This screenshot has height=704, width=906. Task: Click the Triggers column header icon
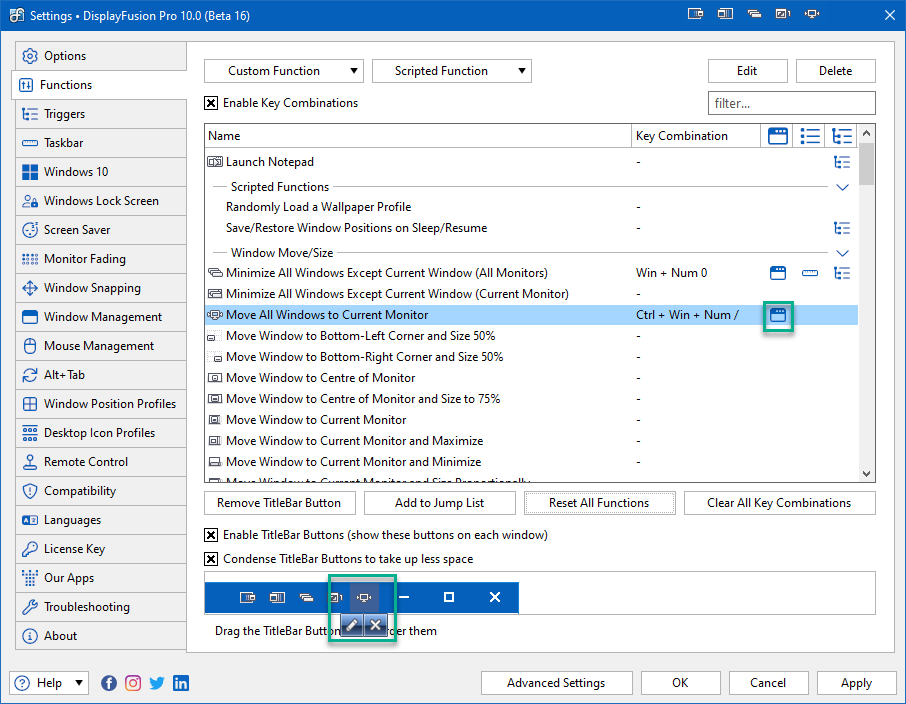tap(842, 136)
